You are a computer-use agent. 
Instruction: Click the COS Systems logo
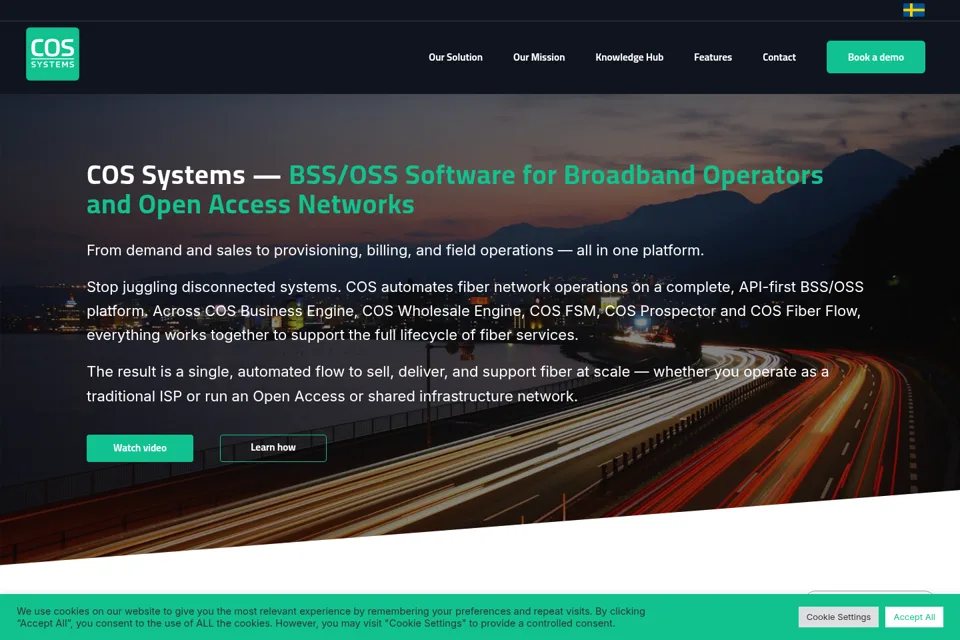pyautogui.click(x=53, y=54)
